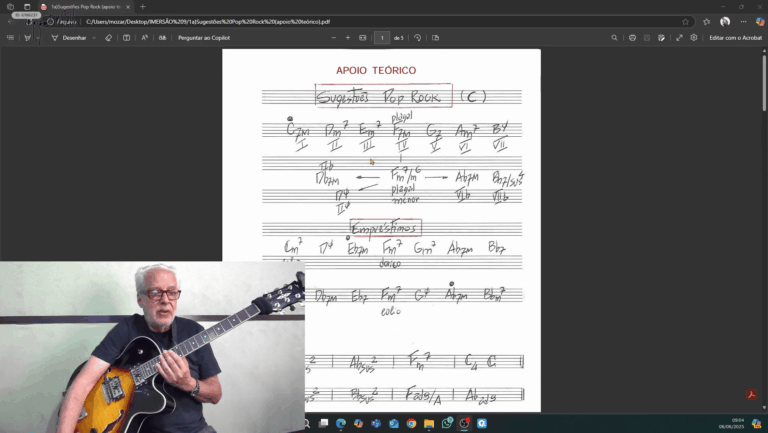Open the table of contents sidebar
768x433 pixels.
11,38
